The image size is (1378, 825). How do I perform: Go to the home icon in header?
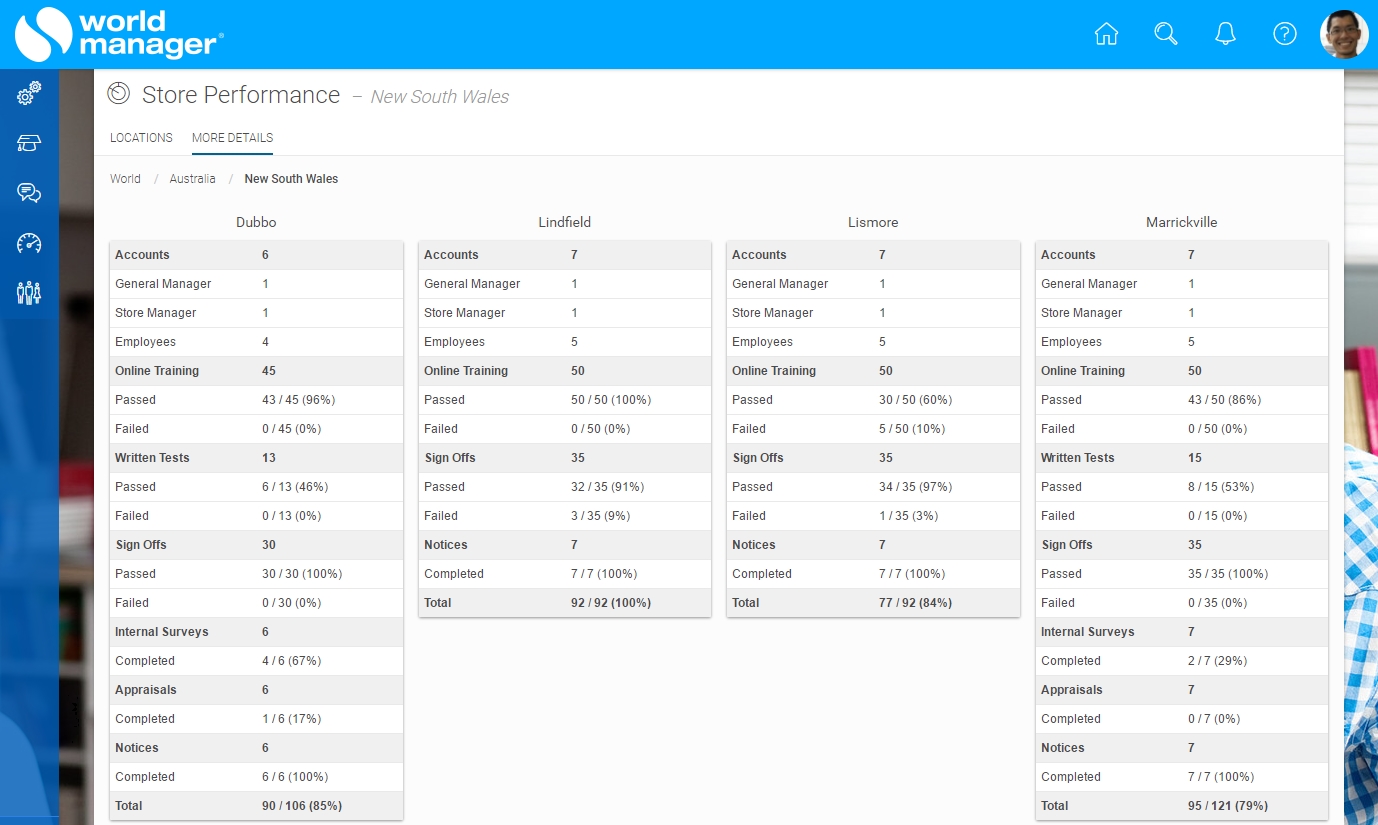[x=1106, y=34]
